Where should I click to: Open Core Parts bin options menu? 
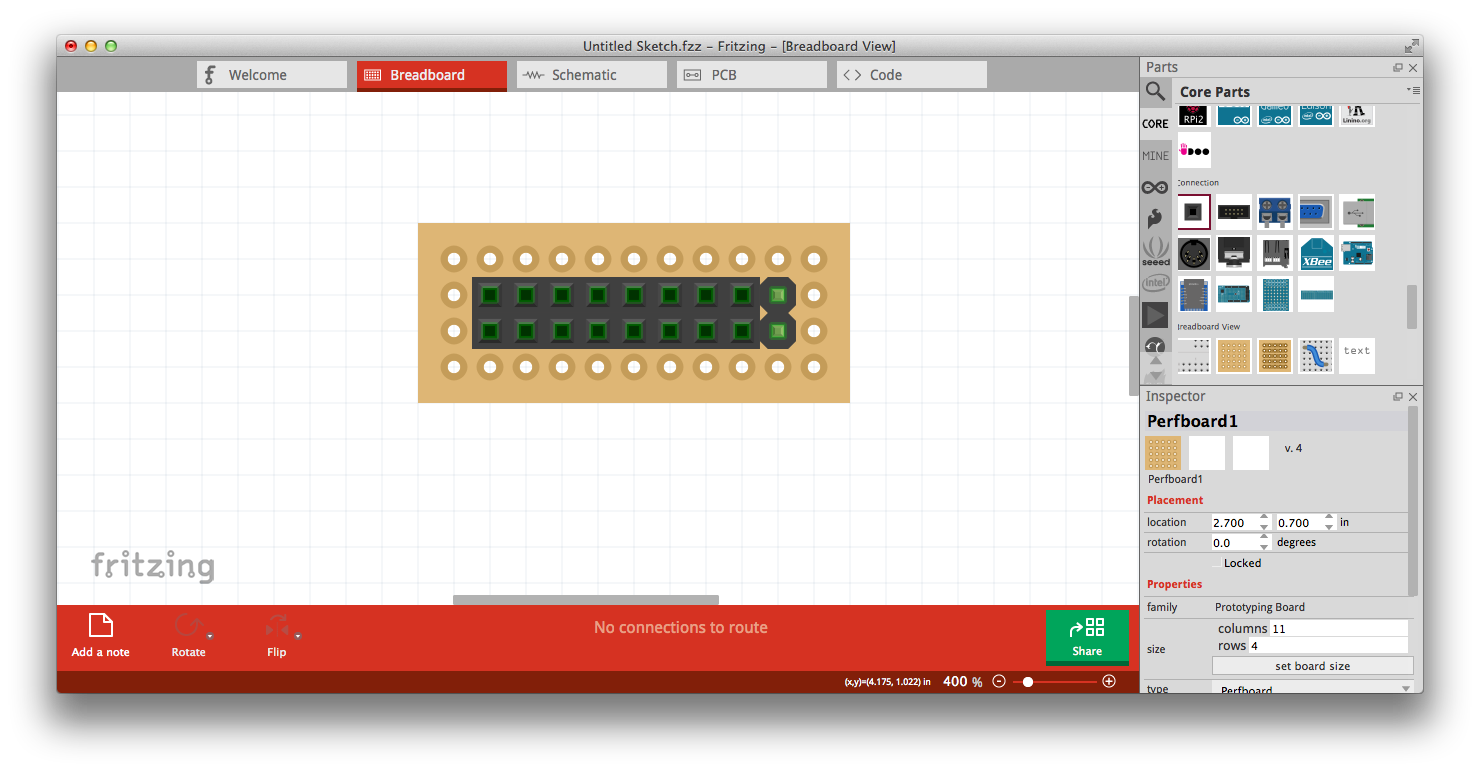pyautogui.click(x=1413, y=90)
